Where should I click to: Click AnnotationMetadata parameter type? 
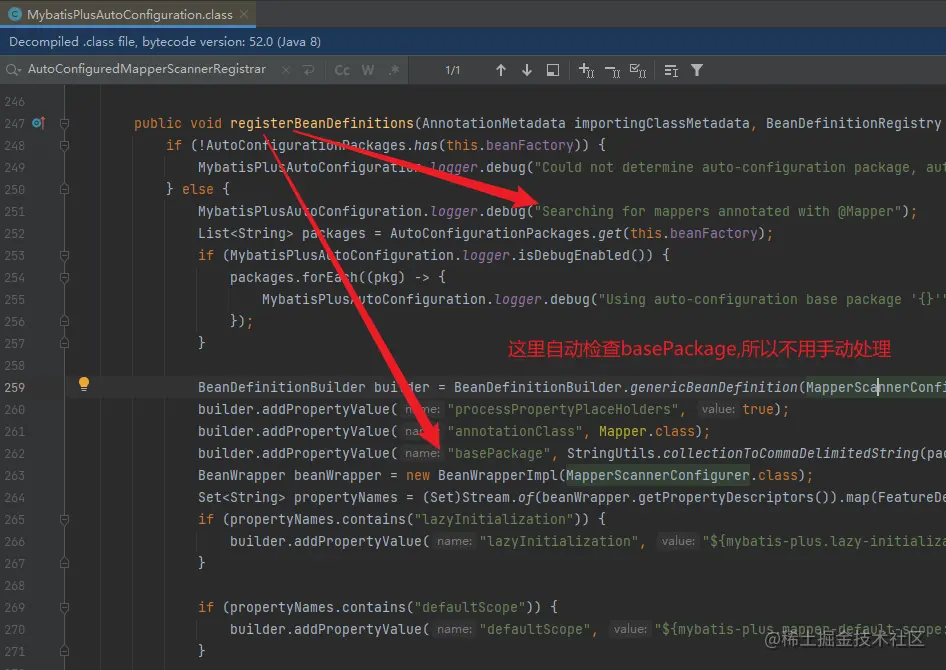pyautogui.click(x=494, y=123)
